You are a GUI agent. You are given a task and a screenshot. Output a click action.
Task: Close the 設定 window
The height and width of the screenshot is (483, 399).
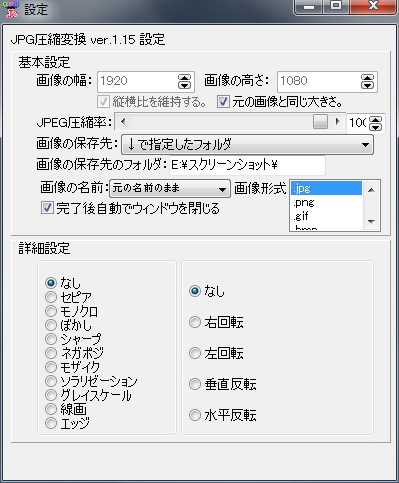373,6
